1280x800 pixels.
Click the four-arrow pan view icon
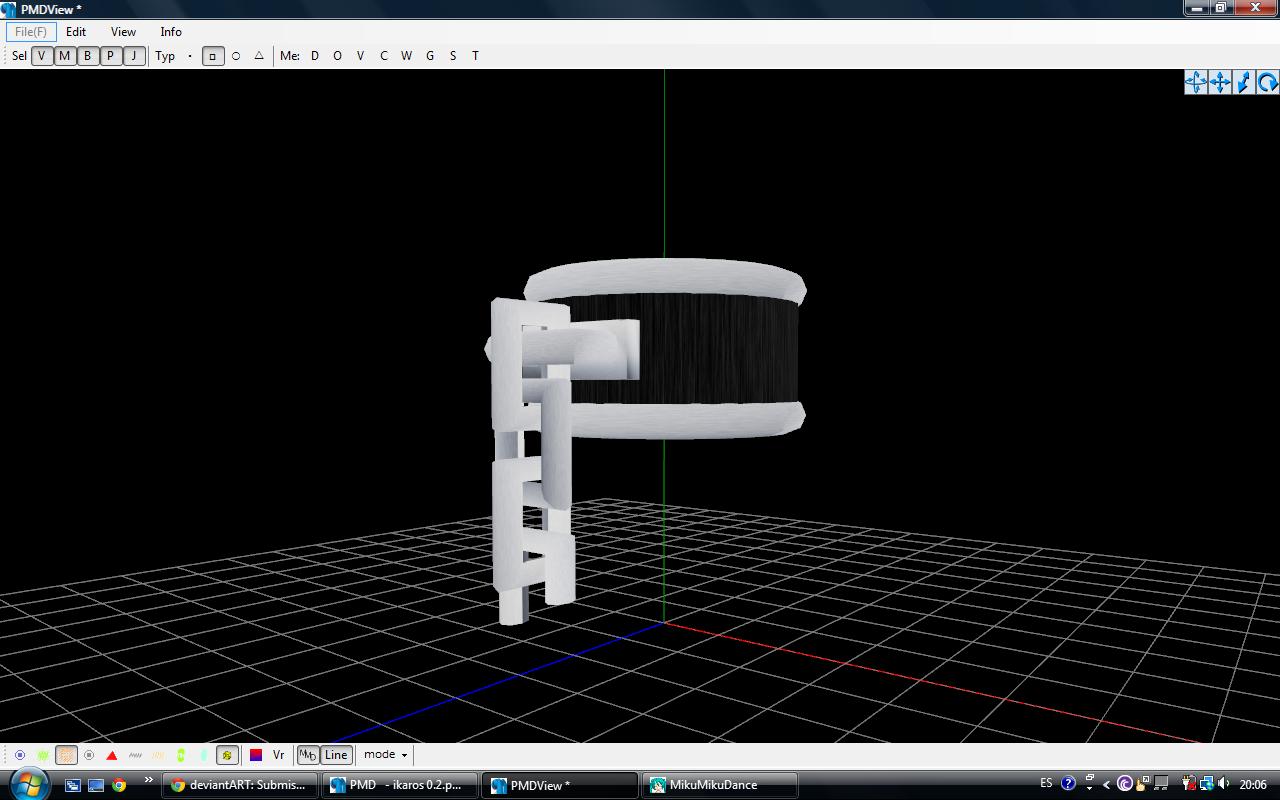1220,82
